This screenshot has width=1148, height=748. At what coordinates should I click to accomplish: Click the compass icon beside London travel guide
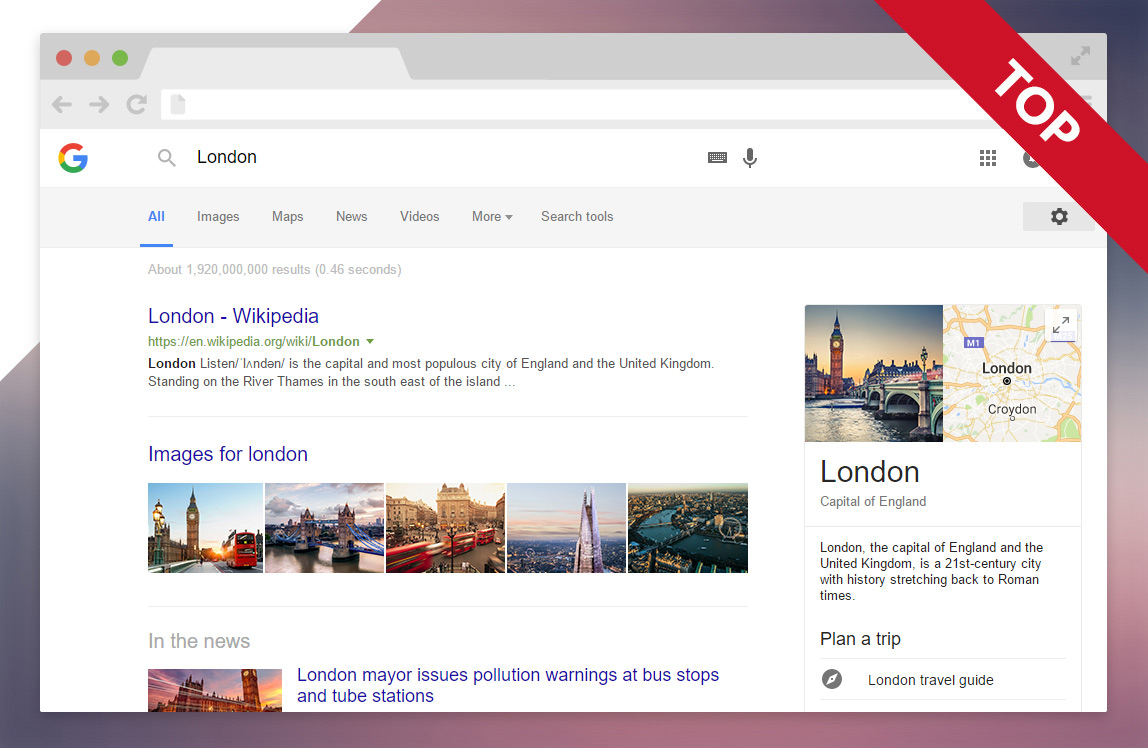point(832,679)
